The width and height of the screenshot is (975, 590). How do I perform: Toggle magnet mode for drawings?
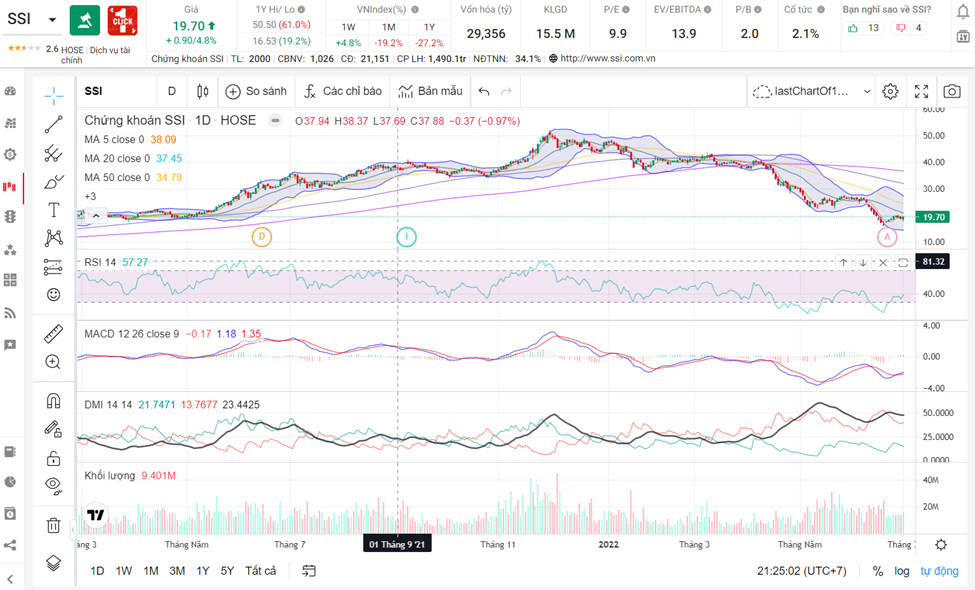pos(53,401)
